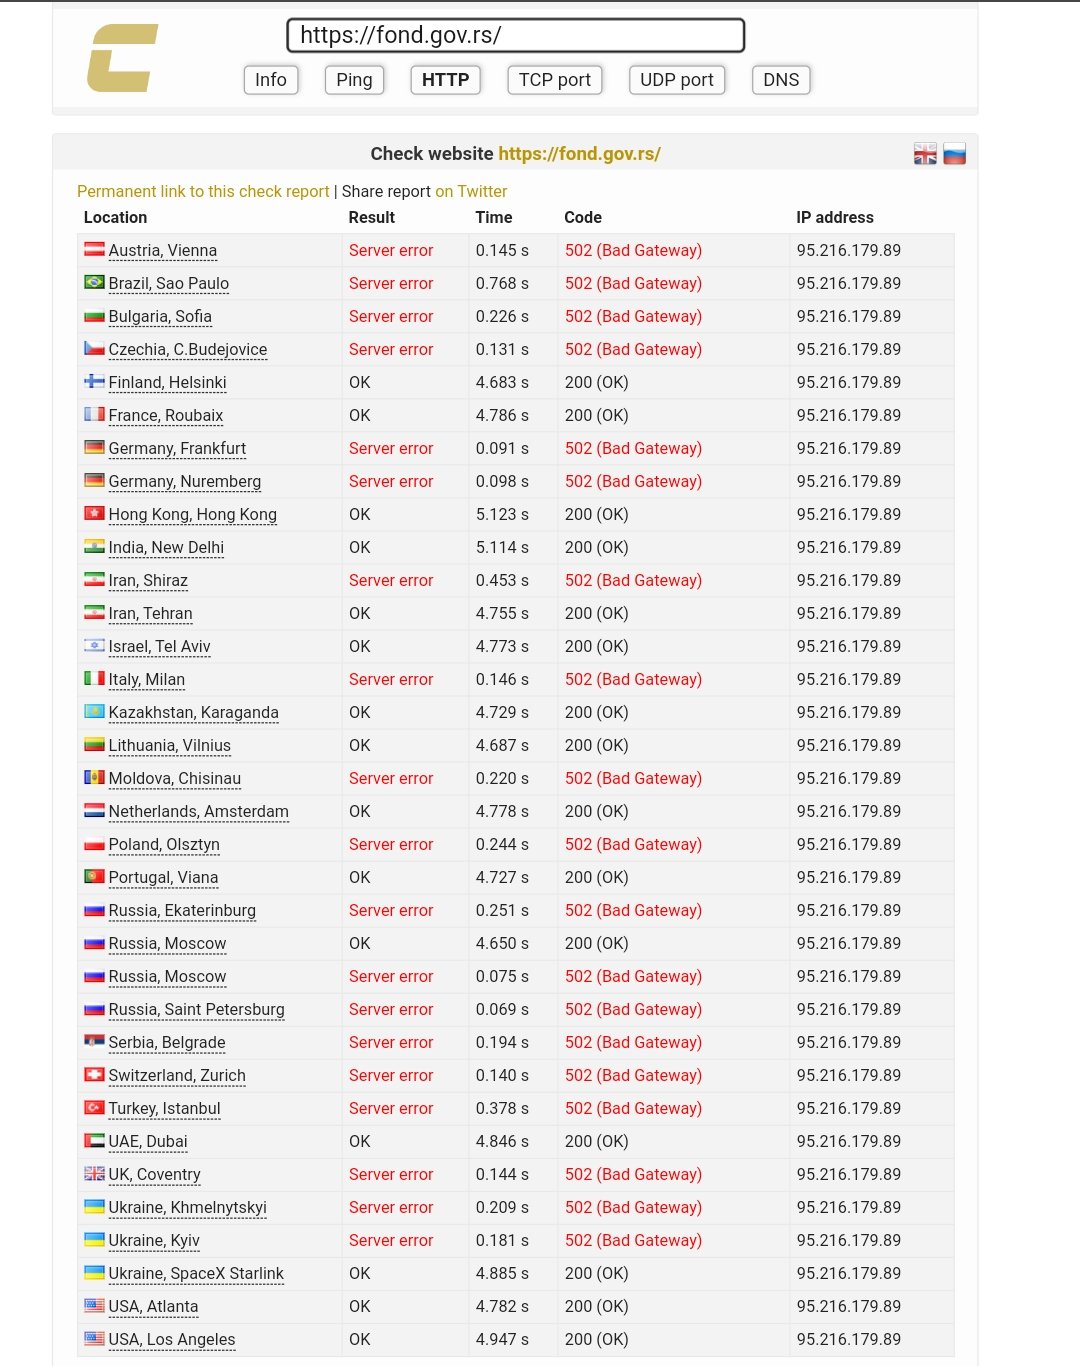
Task: Focus the URL input field
Action: tap(516, 35)
